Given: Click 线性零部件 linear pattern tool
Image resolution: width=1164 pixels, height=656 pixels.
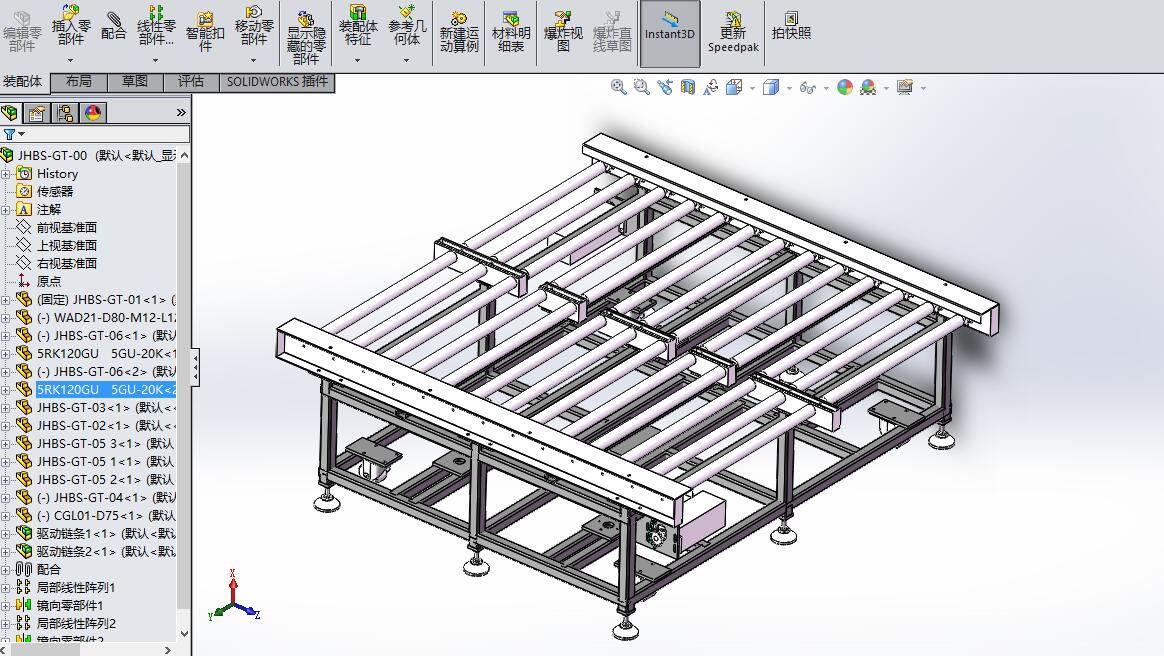Looking at the screenshot, I should tap(156, 26).
